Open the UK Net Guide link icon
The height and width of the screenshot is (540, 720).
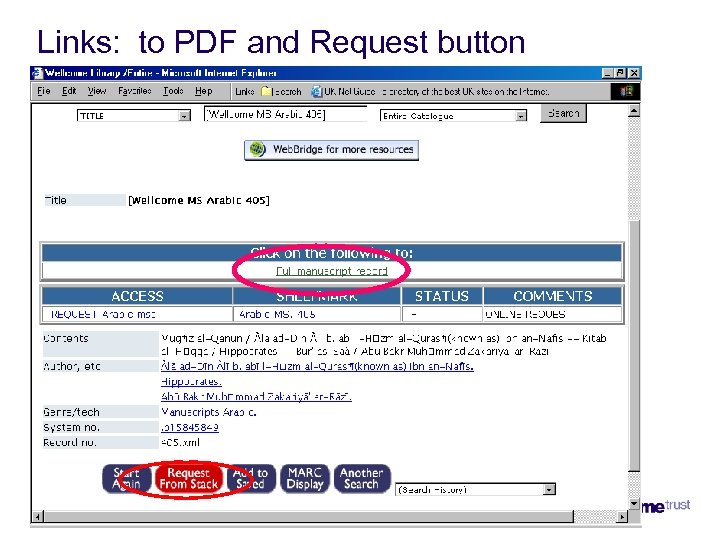(x=317, y=91)
